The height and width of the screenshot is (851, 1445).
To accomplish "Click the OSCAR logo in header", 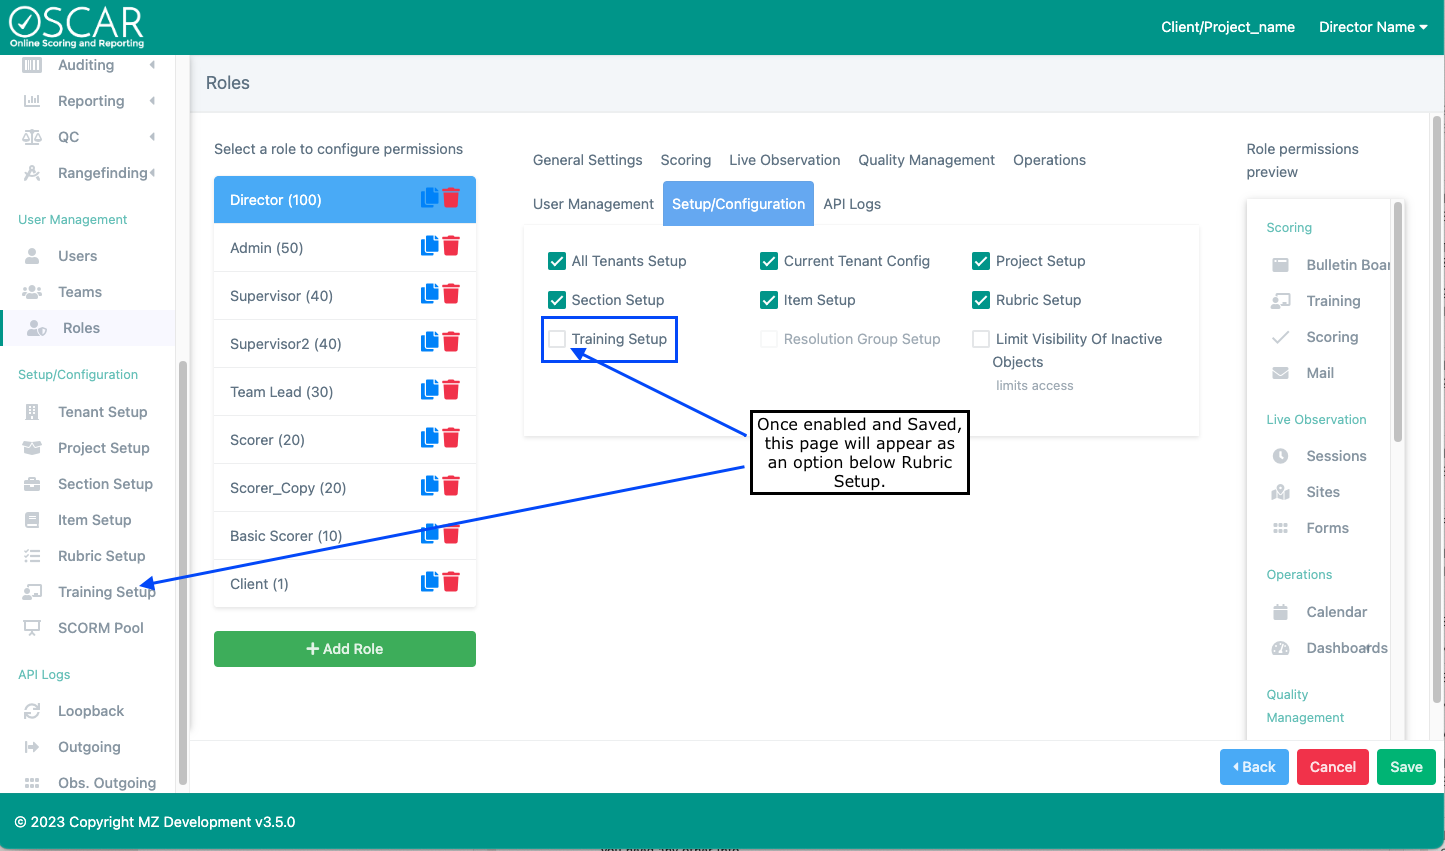I will 77,27.
